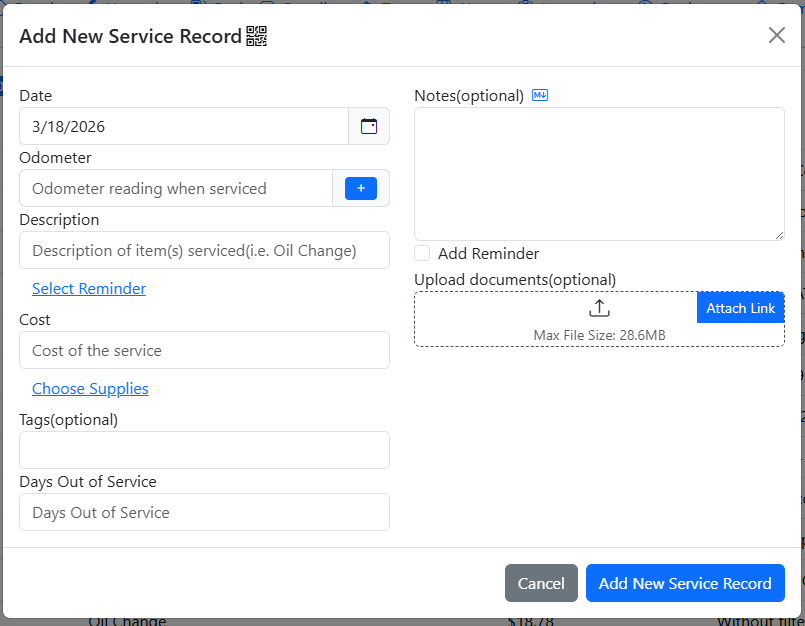Click the markdown icon next to Notes
This screenshot has height=626, width=805.
[x=540, y=96]
